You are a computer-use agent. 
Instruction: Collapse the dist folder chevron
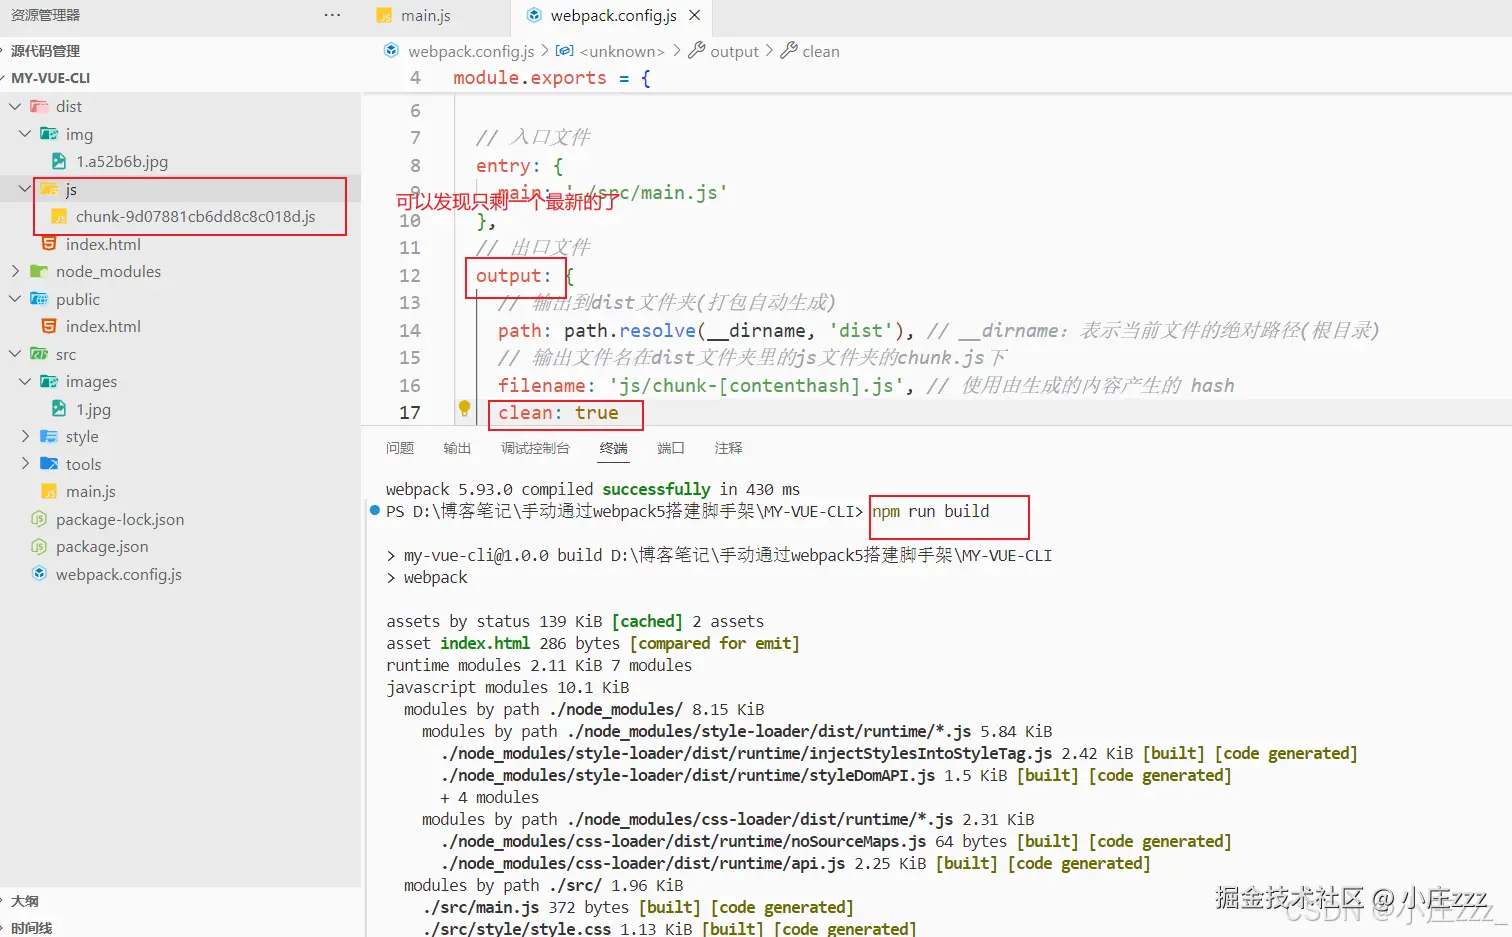[x=15, y=106]
